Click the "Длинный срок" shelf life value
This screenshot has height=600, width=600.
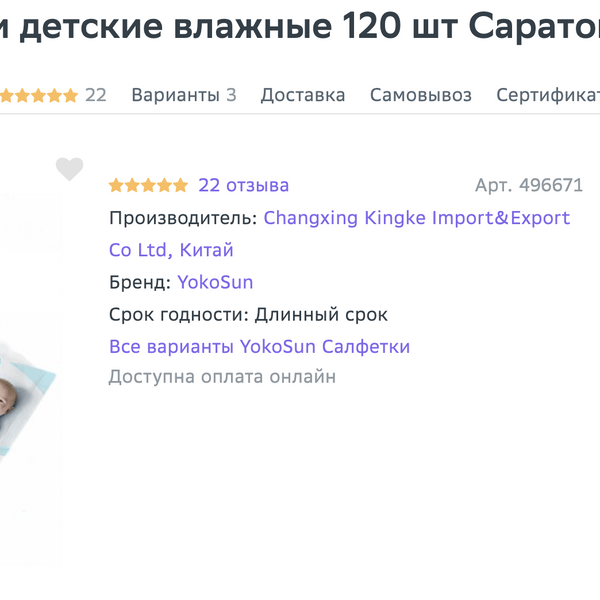(321, 315)
